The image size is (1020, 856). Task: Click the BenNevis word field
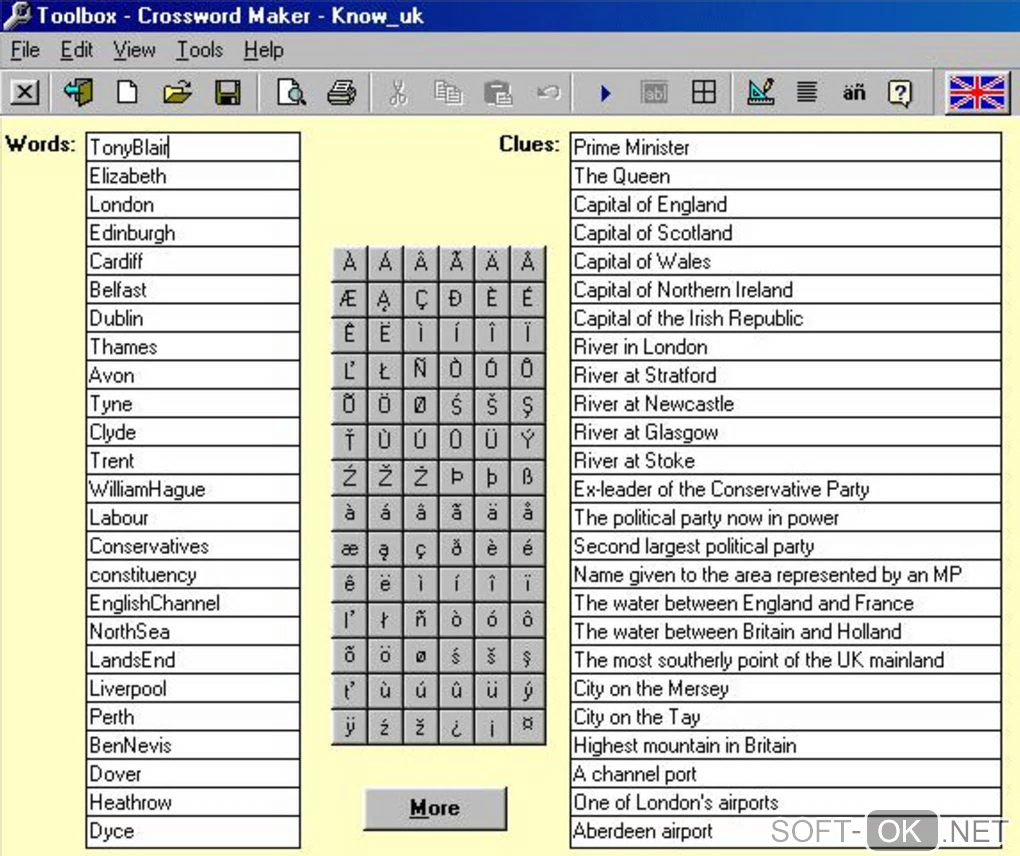coord(193,745)
